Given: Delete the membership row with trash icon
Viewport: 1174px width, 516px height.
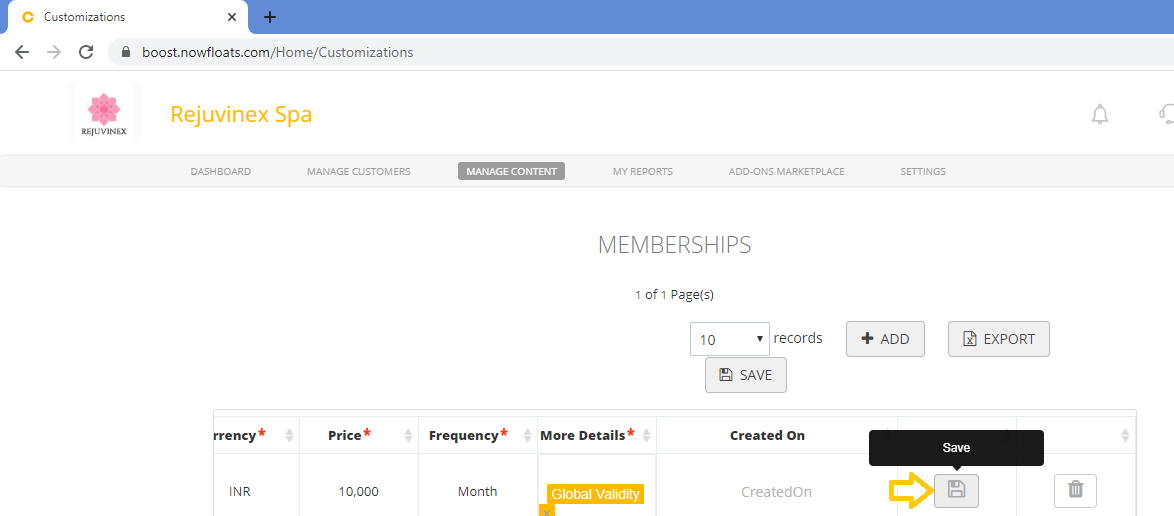Looking at the screenshot, I should tap(1075, 491).
